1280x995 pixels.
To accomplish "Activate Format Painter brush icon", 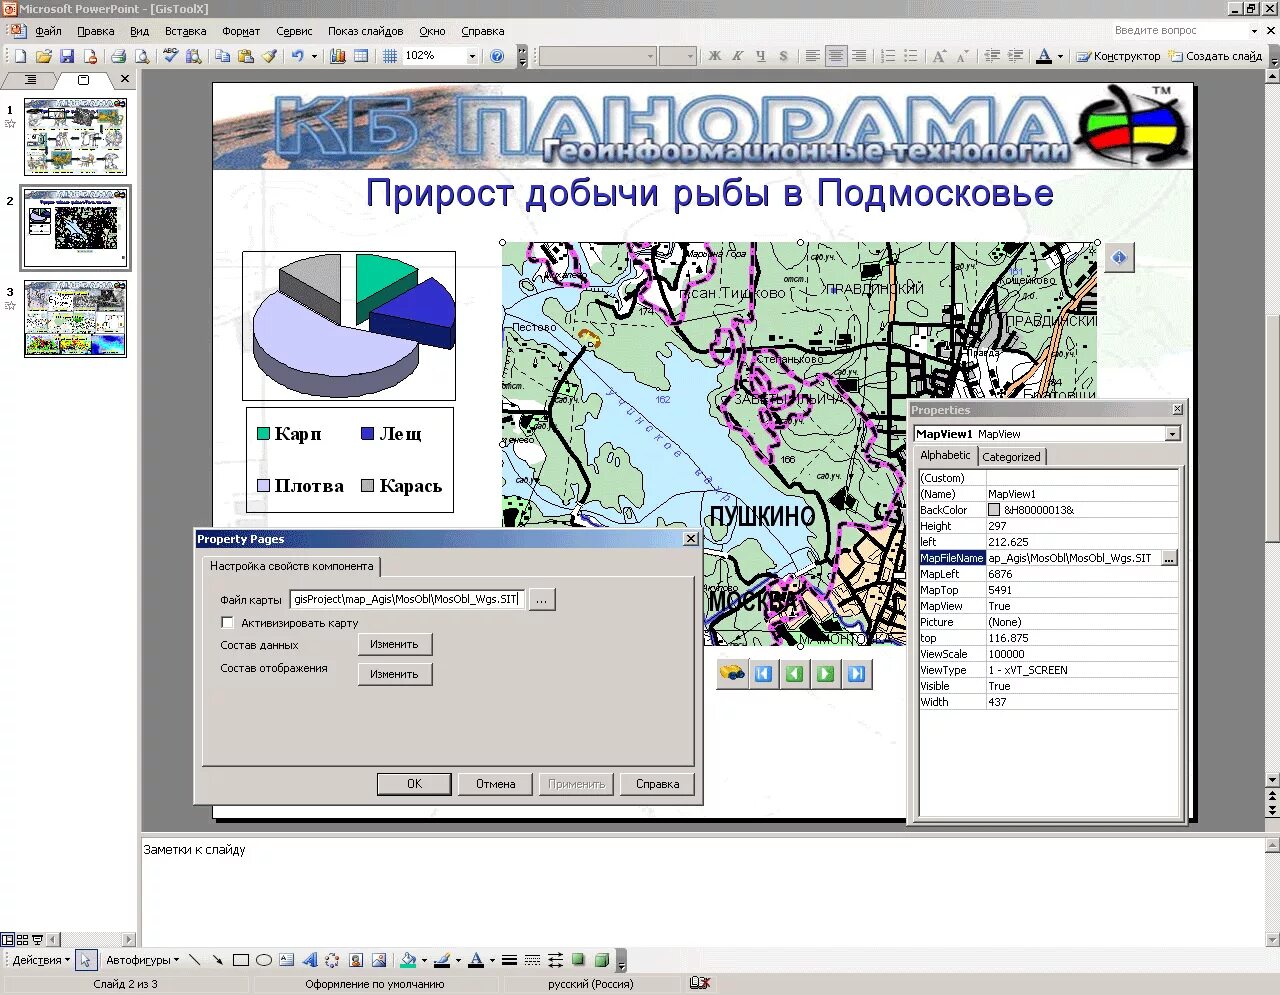I will pyautogui.click(x=269, y=57).
